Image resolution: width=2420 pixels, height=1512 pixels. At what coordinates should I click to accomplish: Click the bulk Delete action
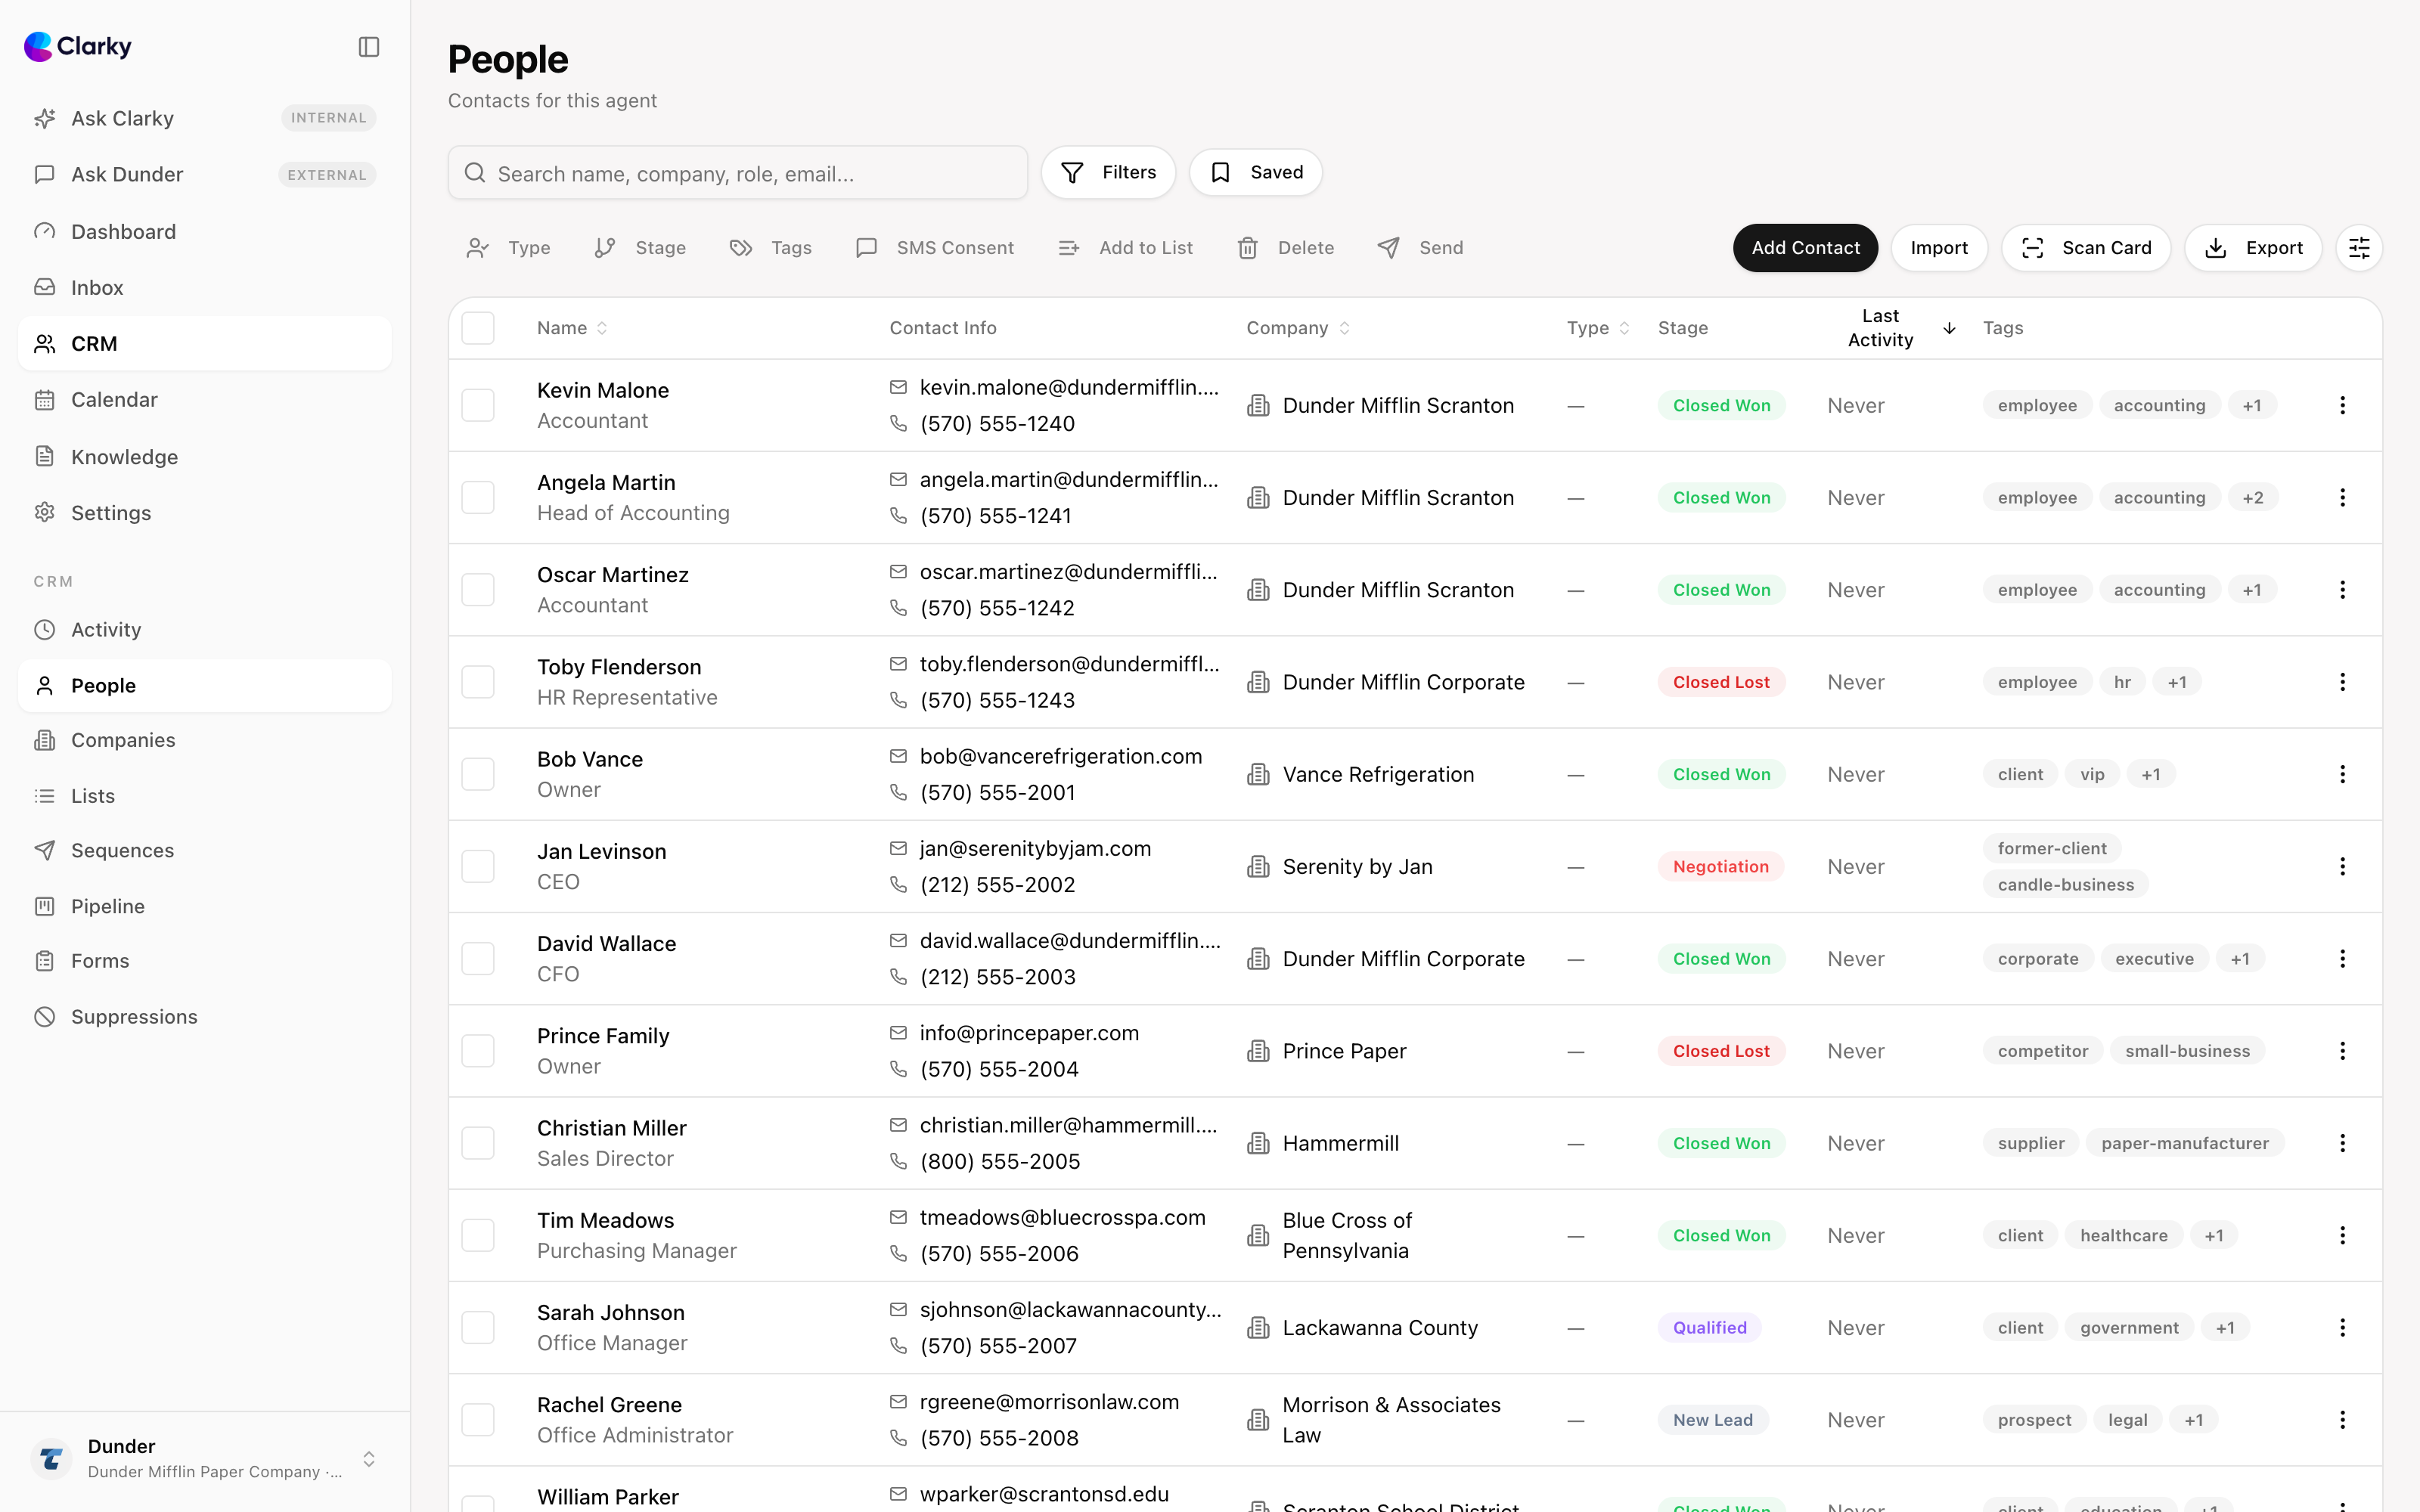coord(1286,248)
